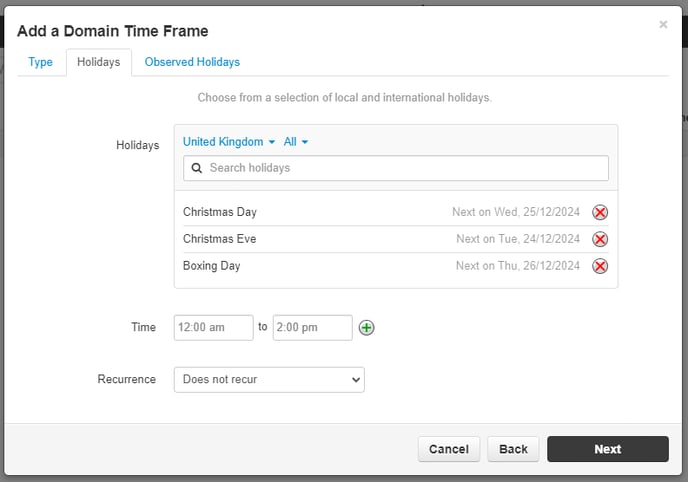This screenshot has width=688, height=482.
Task: Remove Boxing Day holiday with red X
Action: [600, 266]
